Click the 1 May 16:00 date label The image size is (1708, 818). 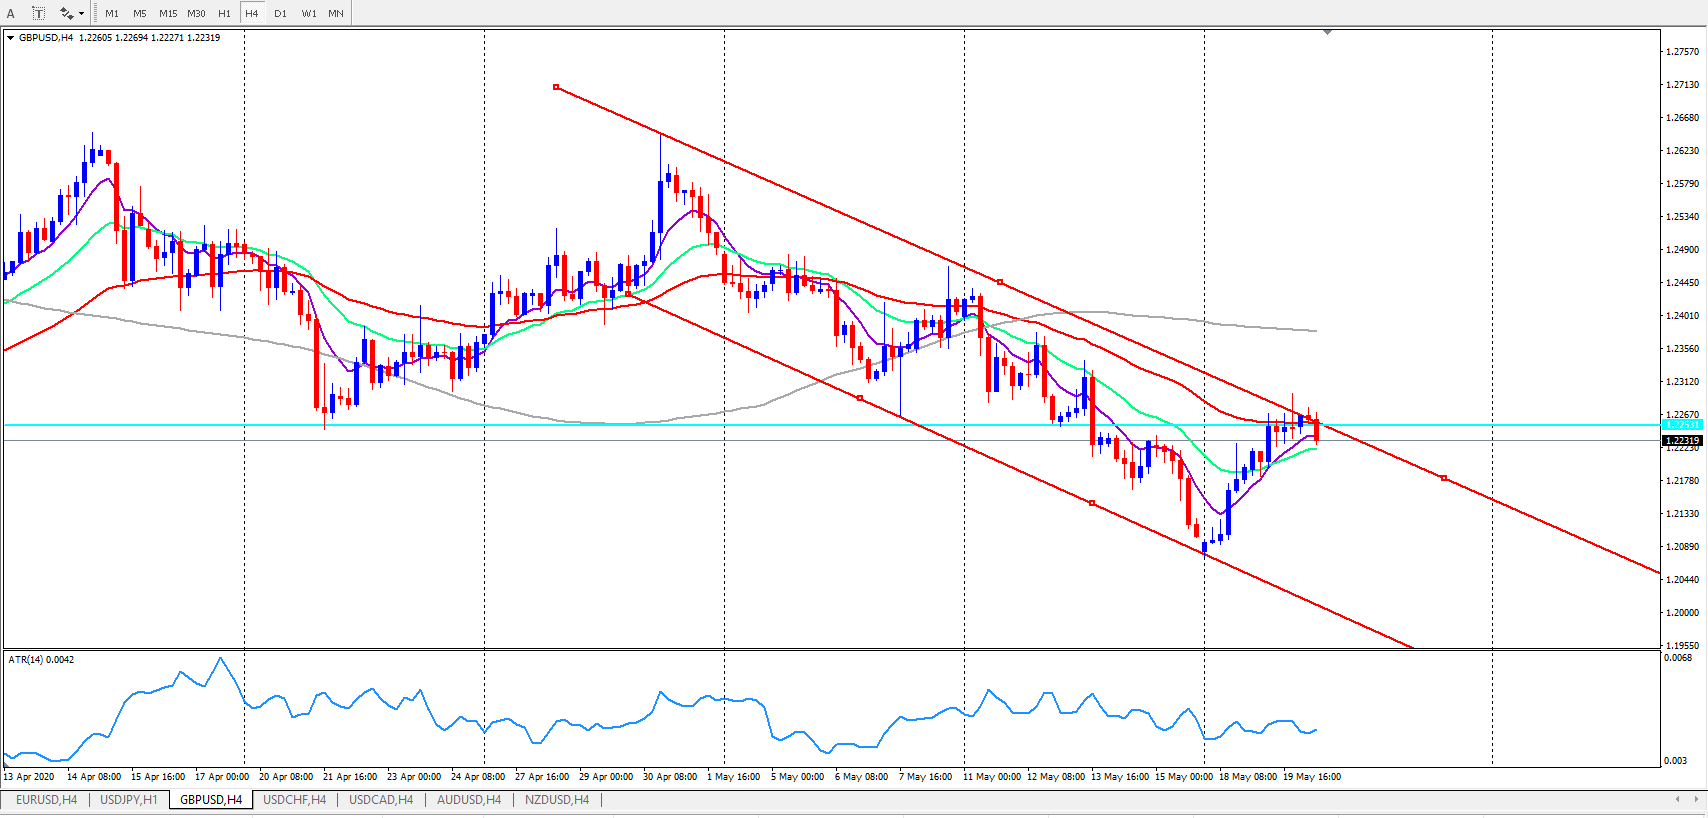(x=733, y=777)
